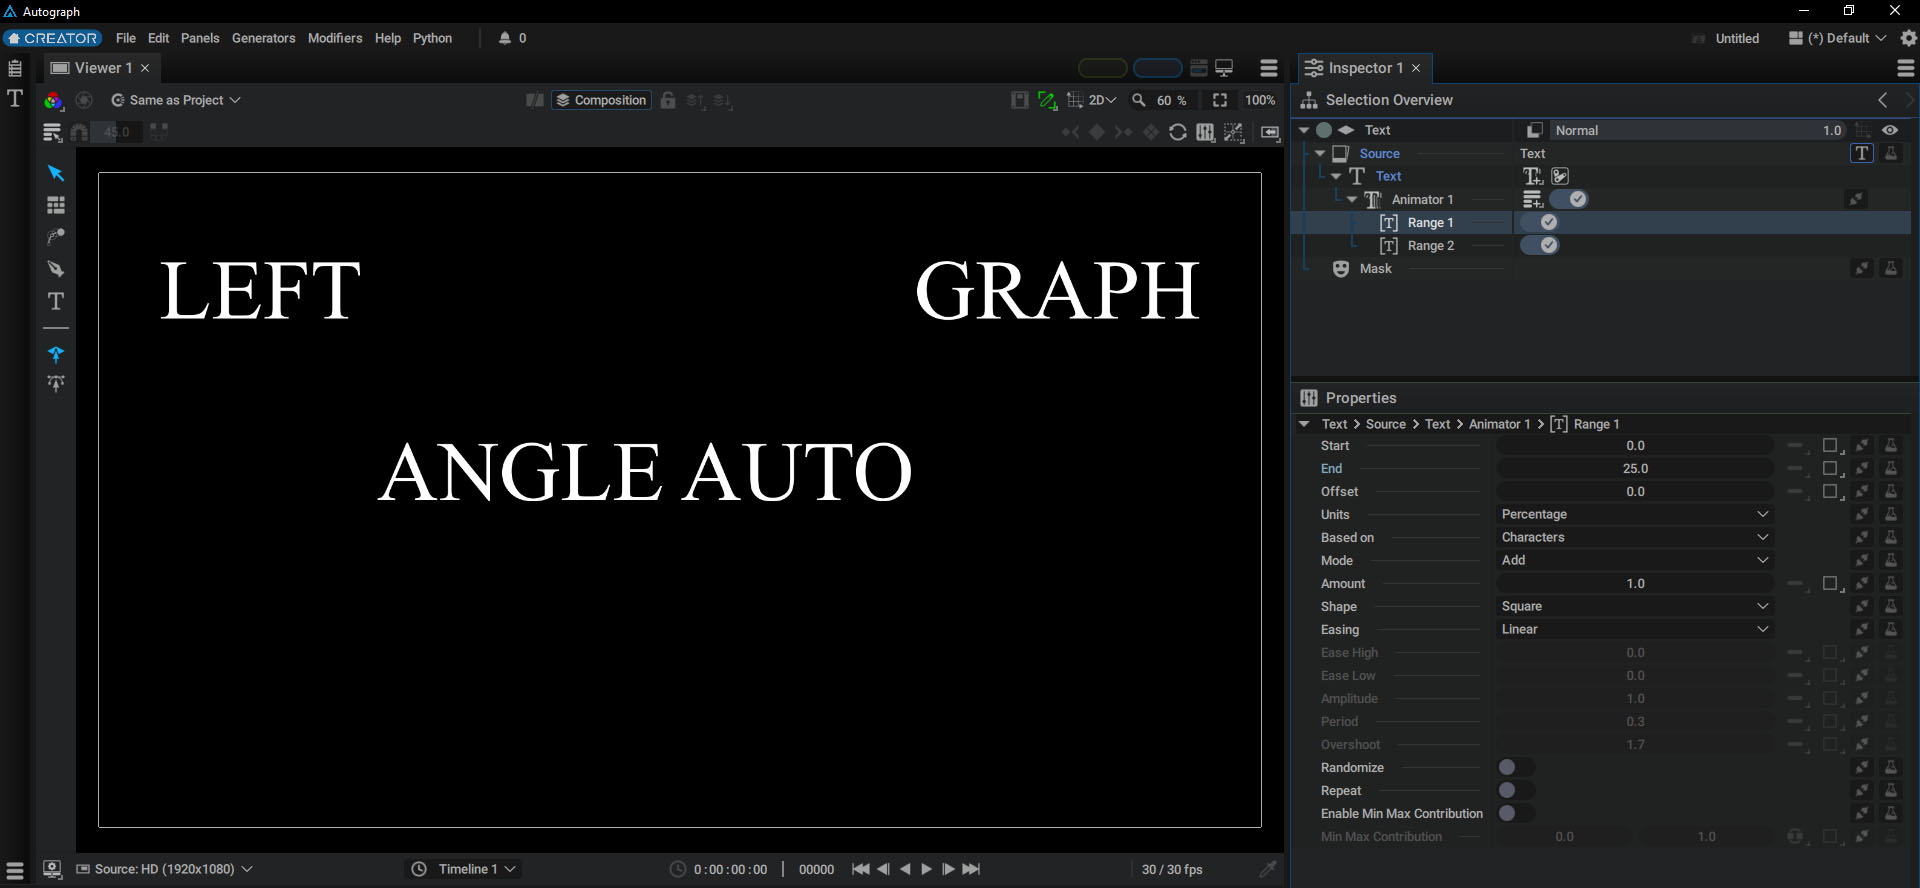Click the add range icon in Animator 1 row
This screenshot has height=888, width=1920.
pyautogui.click(x=1533, y=199)
